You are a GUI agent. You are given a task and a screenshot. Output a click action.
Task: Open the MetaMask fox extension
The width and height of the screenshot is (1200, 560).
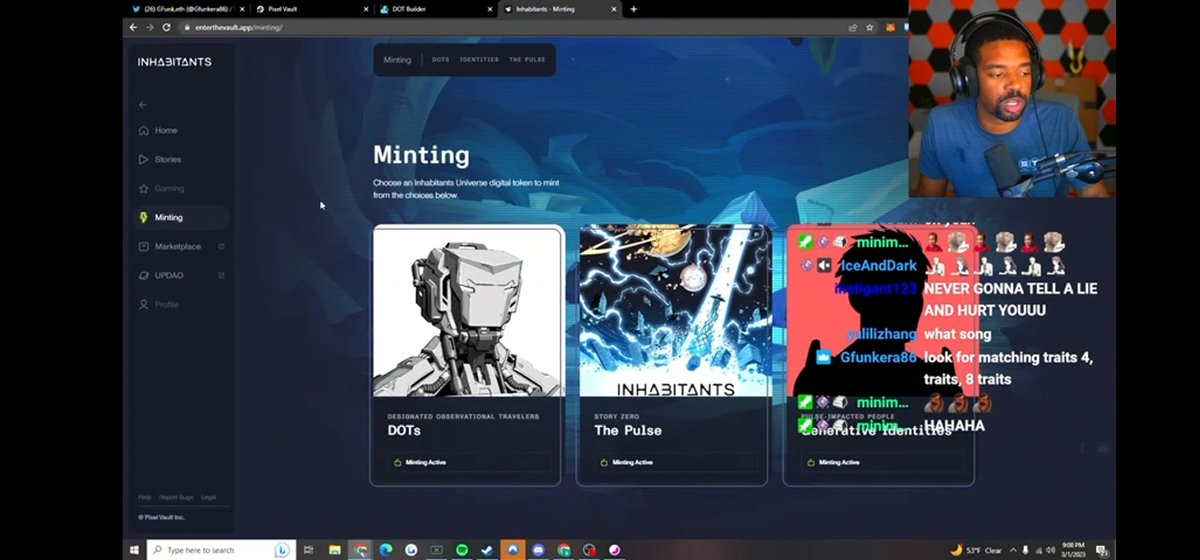pos(892,27)
